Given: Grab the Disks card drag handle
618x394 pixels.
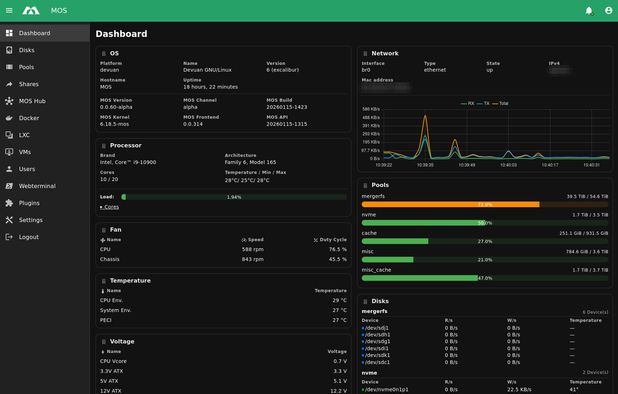Looking at the screenshot, I should 365,301.
